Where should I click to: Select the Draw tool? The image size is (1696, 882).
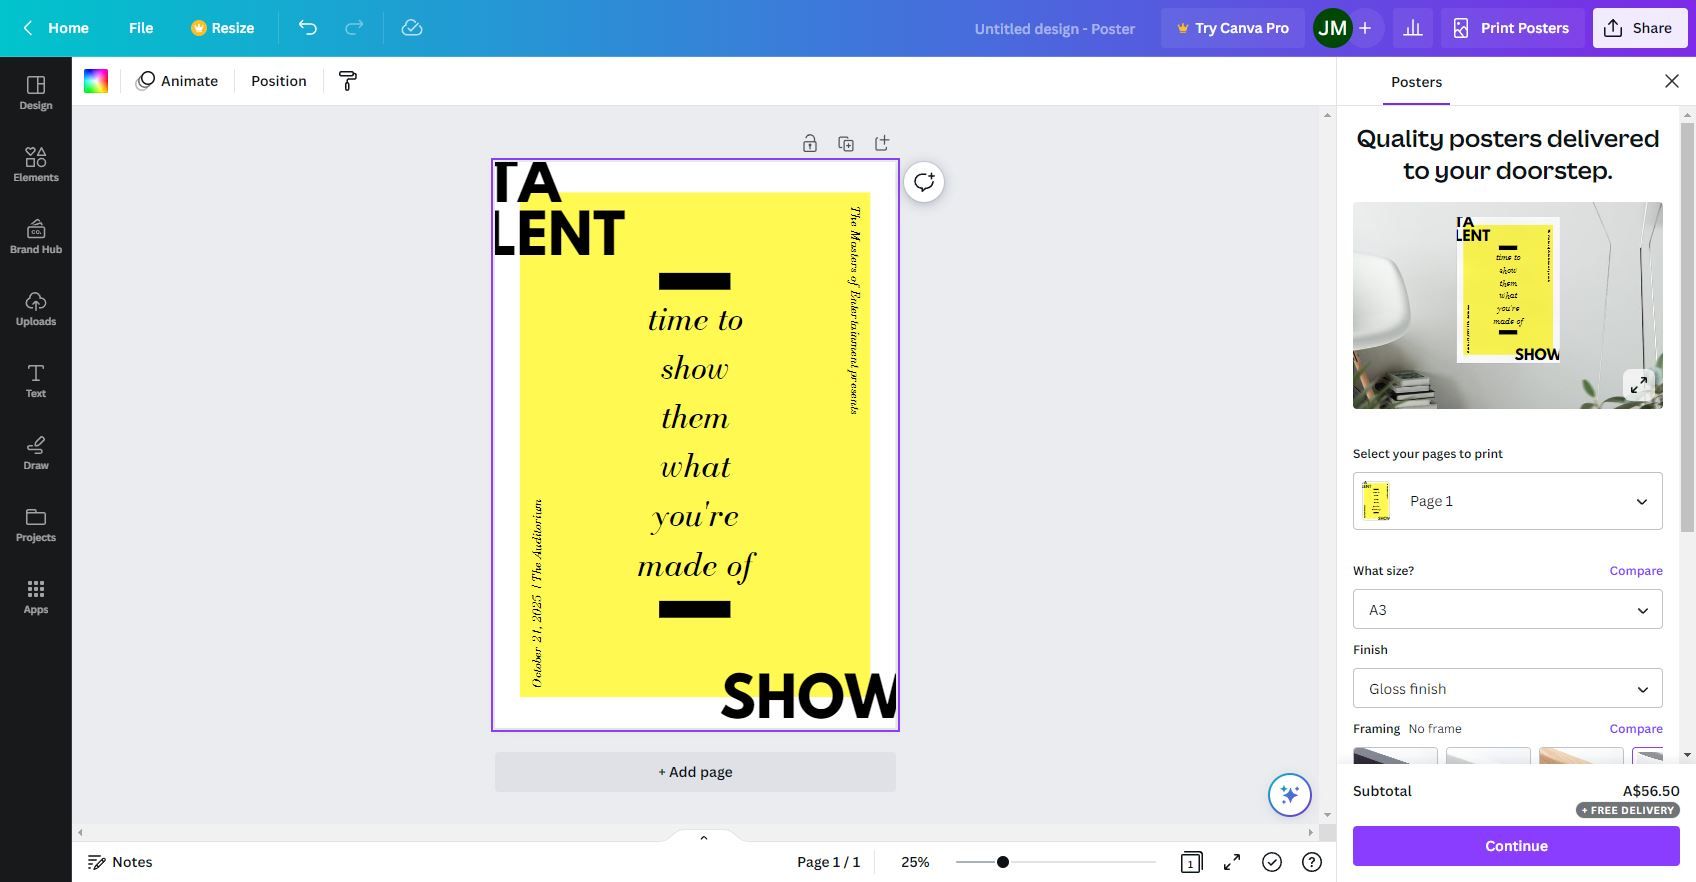coord(36,452)
